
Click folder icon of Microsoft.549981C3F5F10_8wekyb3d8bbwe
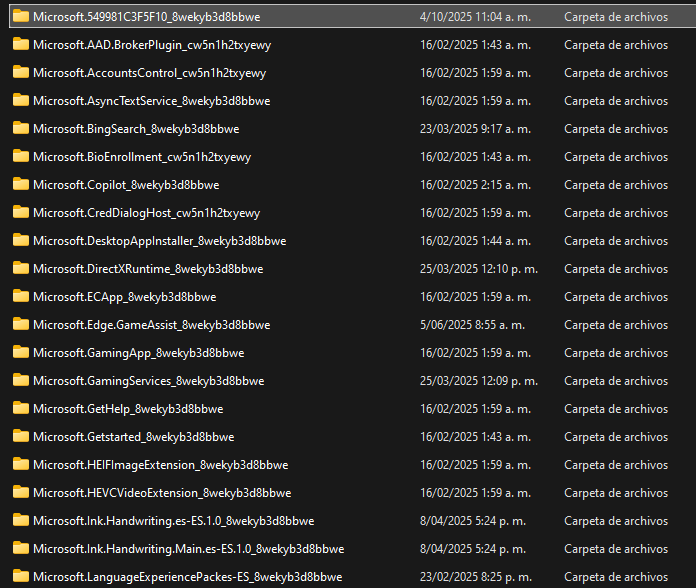pyautogui.click(x=20, y=16)
